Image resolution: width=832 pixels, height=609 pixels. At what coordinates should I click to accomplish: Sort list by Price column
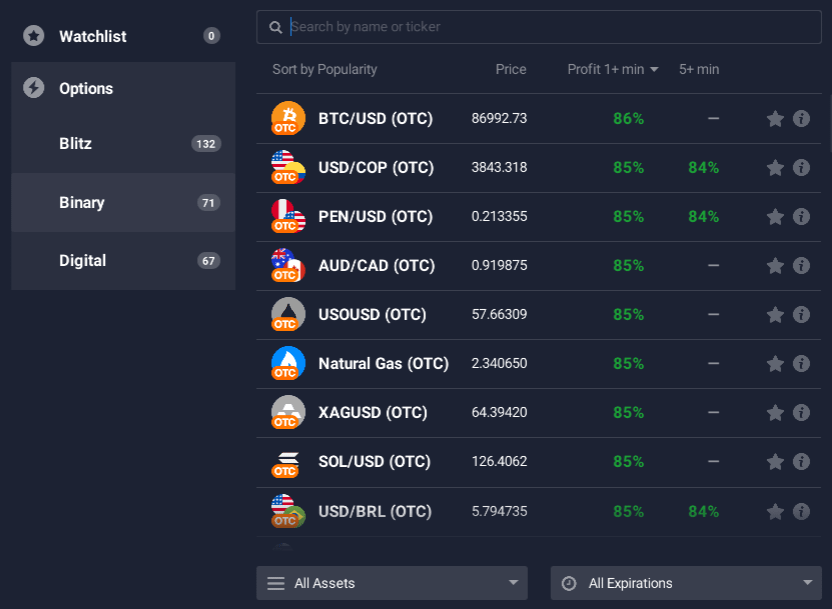(x=510, y=69)
